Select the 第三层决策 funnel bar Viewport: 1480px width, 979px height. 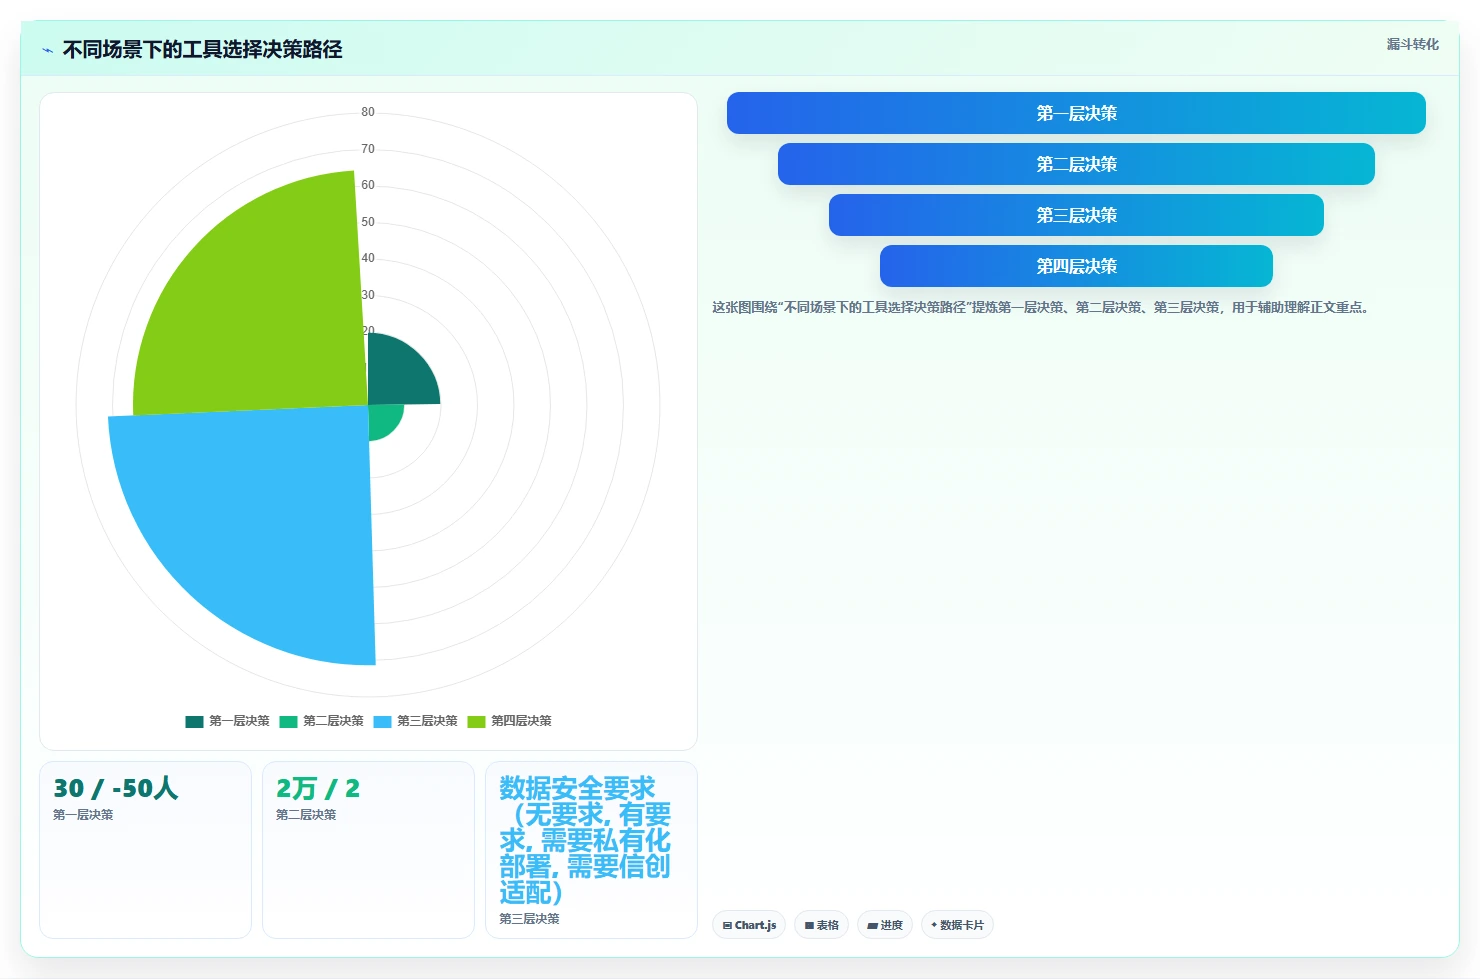coord(1076,215)
